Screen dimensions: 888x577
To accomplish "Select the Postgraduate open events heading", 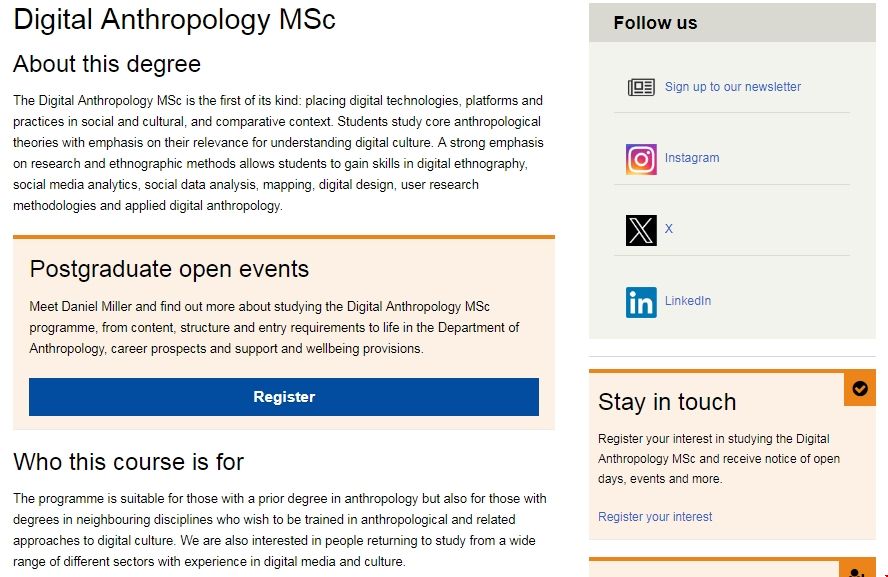I will pos(169,269).
